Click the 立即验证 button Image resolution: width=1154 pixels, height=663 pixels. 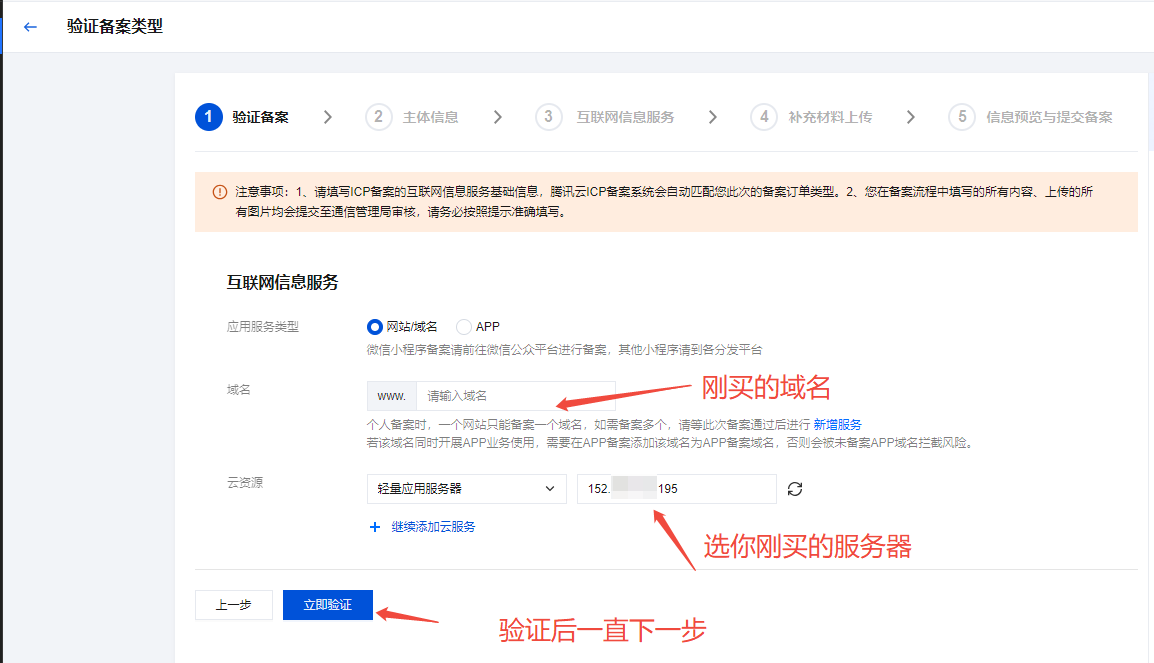point(328,605)
